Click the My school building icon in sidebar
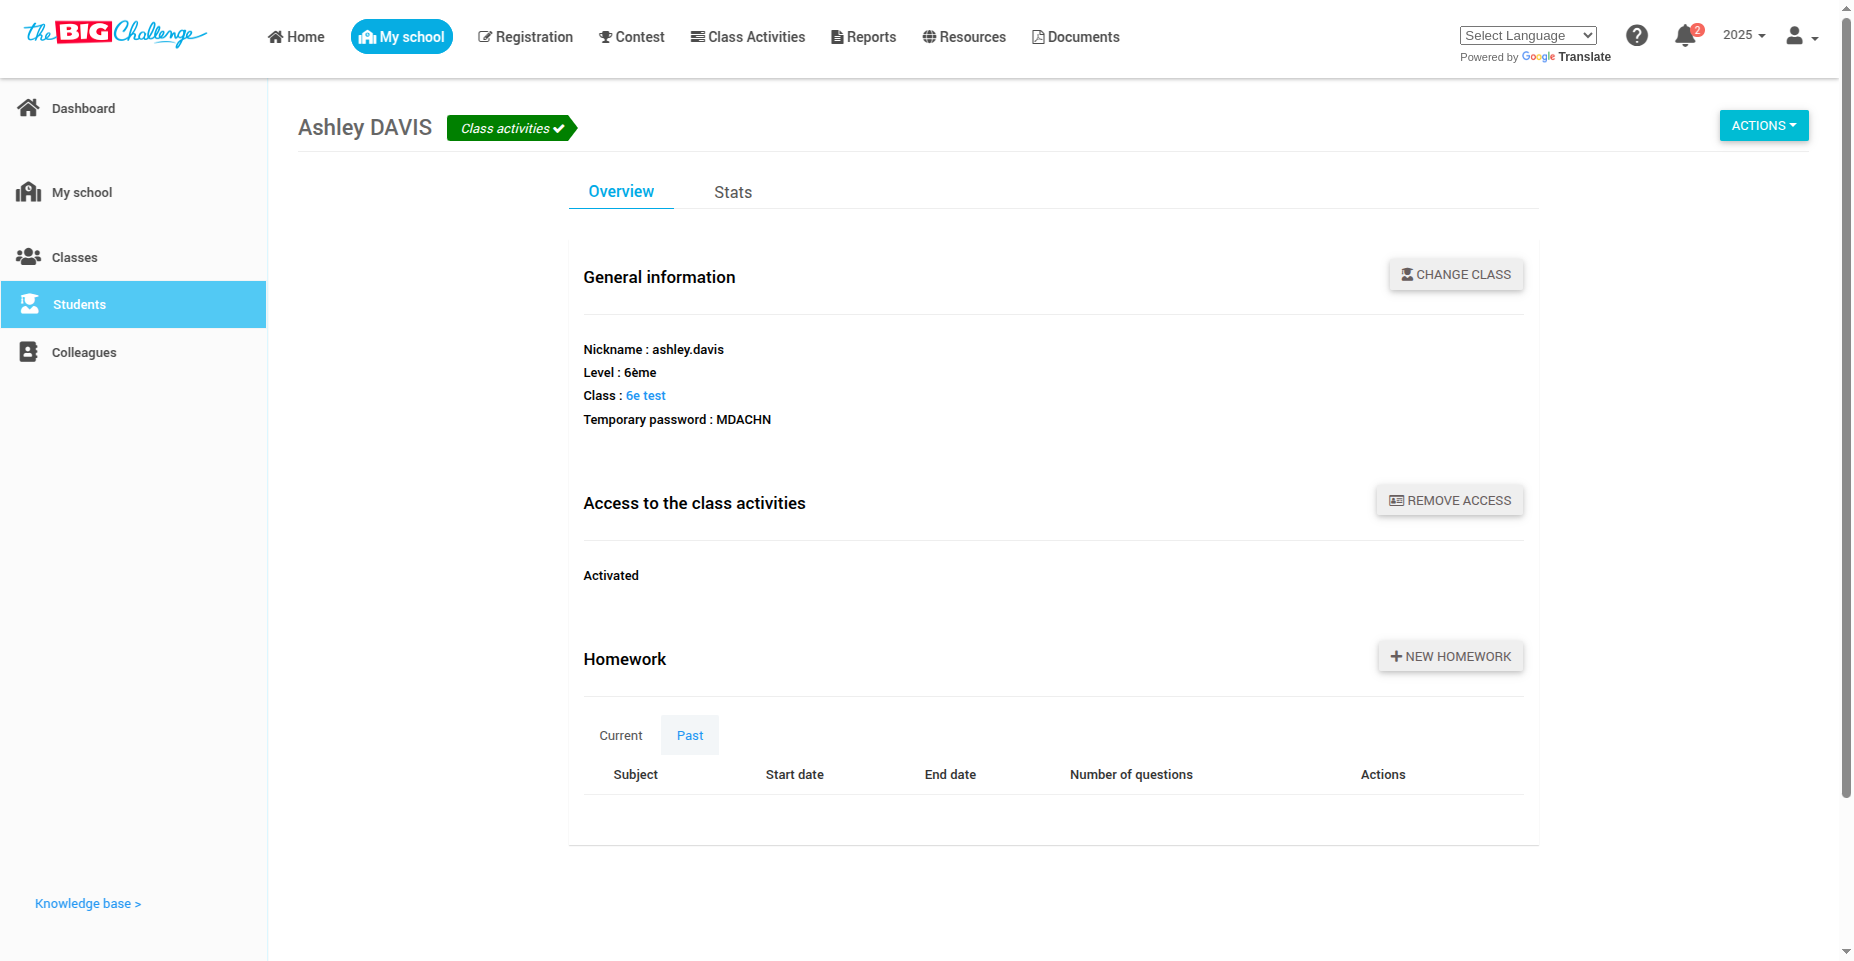Image resolution: width=1854 pixels, height=961 pixels. coord(28,192)
